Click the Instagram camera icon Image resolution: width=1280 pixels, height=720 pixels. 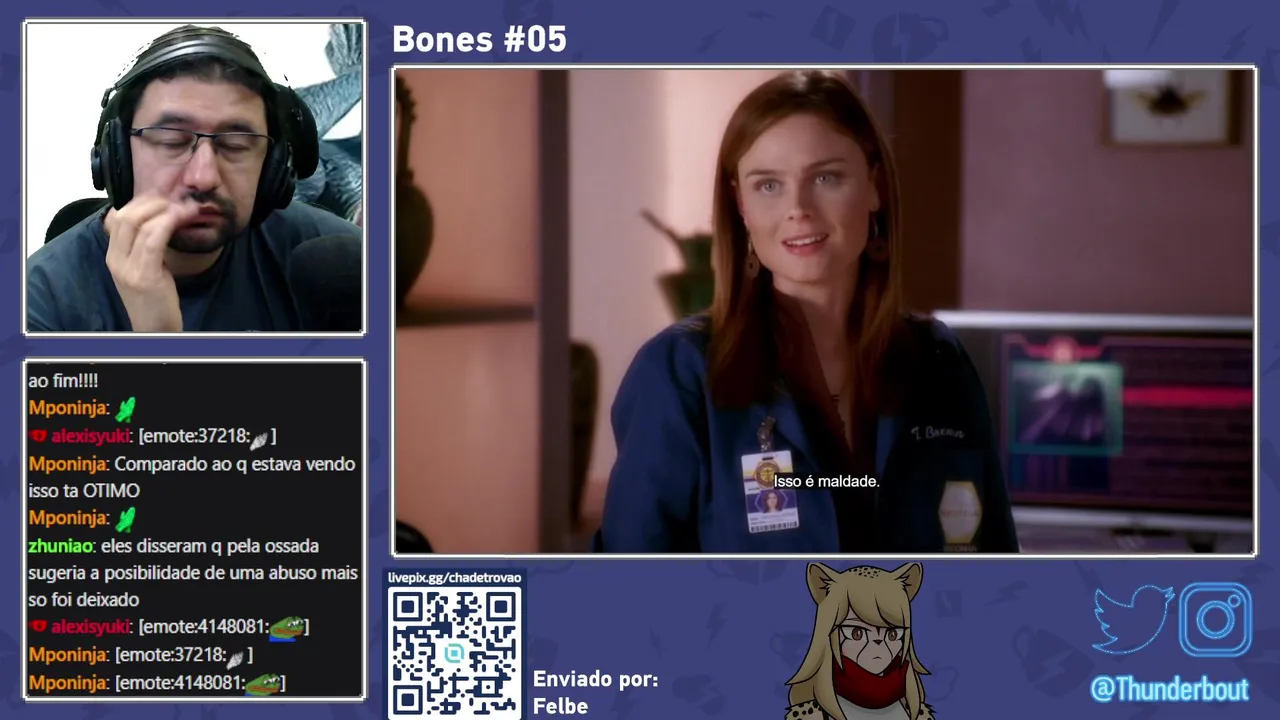point(1215,619)
